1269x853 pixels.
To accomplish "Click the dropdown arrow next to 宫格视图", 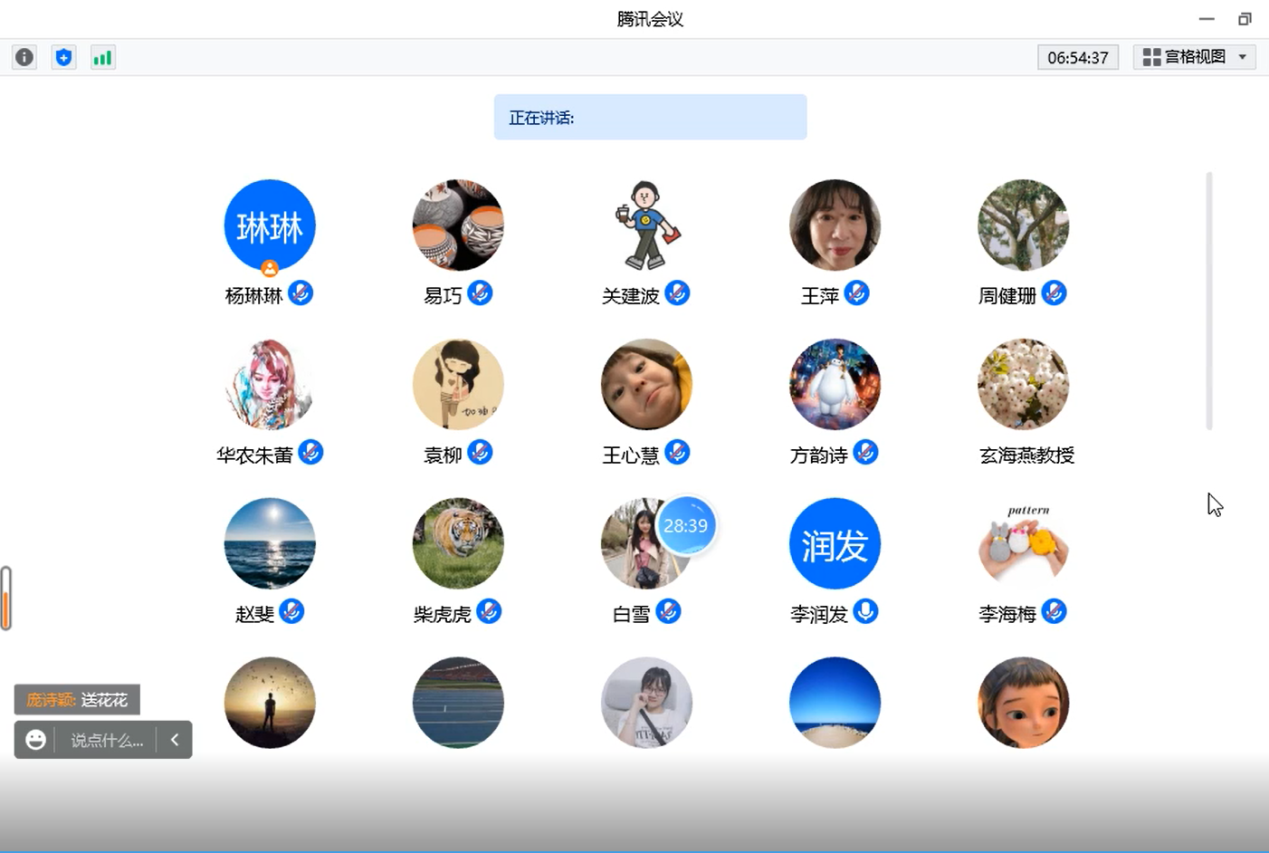I will coord(1242,57).
